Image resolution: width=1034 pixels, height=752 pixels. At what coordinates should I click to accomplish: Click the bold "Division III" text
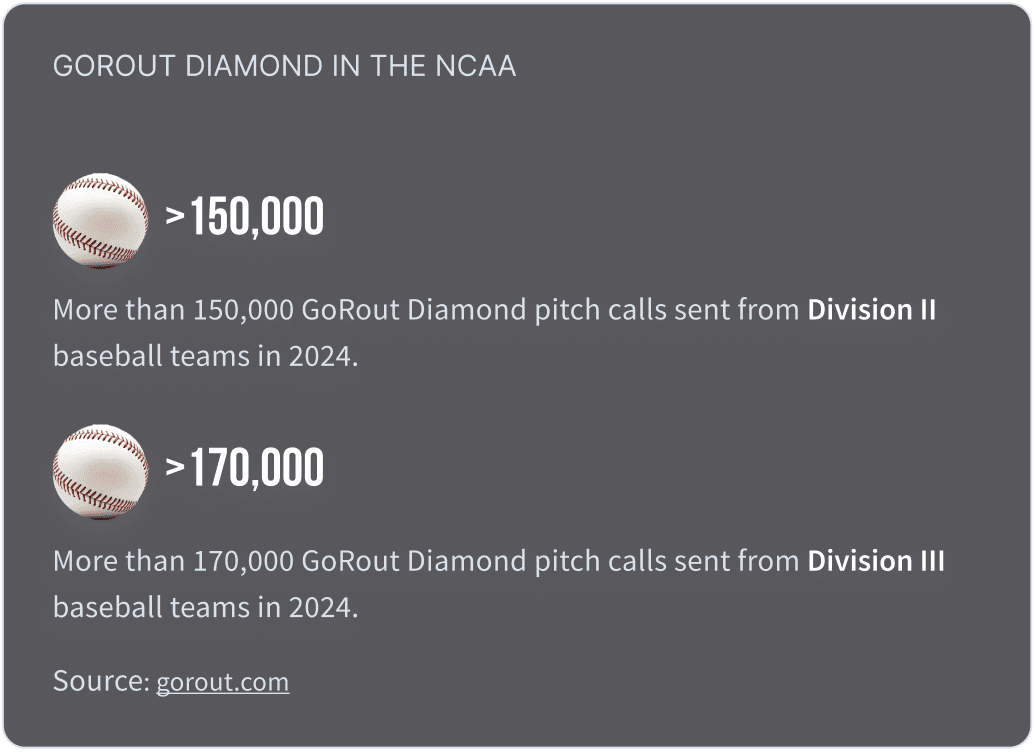pos(875,561)
